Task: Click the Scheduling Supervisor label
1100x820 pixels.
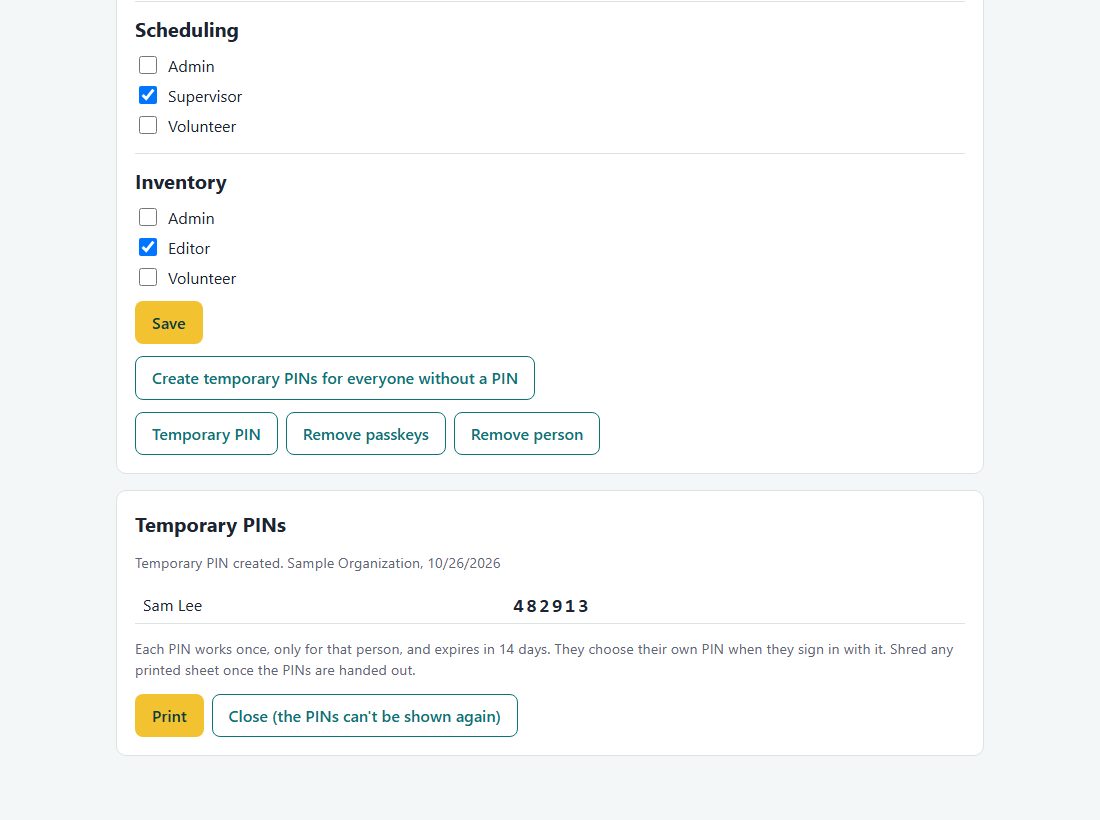Action: point(205,97)
